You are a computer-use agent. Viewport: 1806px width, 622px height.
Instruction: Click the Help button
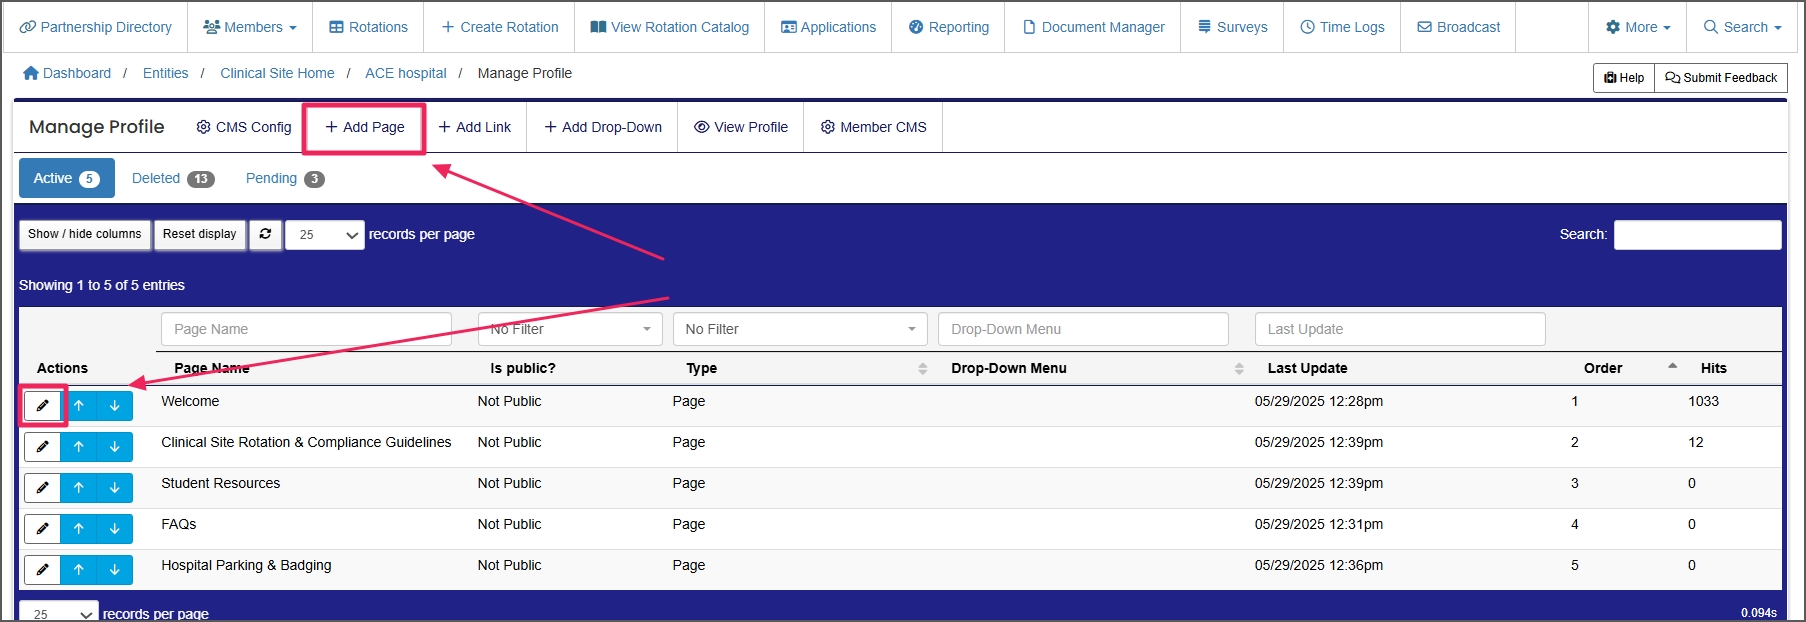(1624, 78)
